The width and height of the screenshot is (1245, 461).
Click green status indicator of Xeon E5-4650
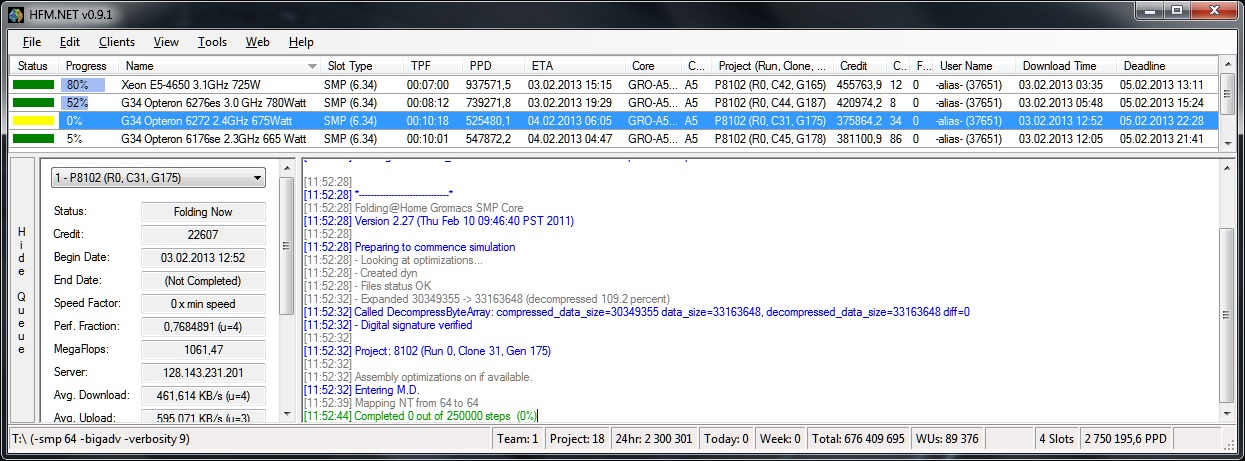[x=33, y=85]
